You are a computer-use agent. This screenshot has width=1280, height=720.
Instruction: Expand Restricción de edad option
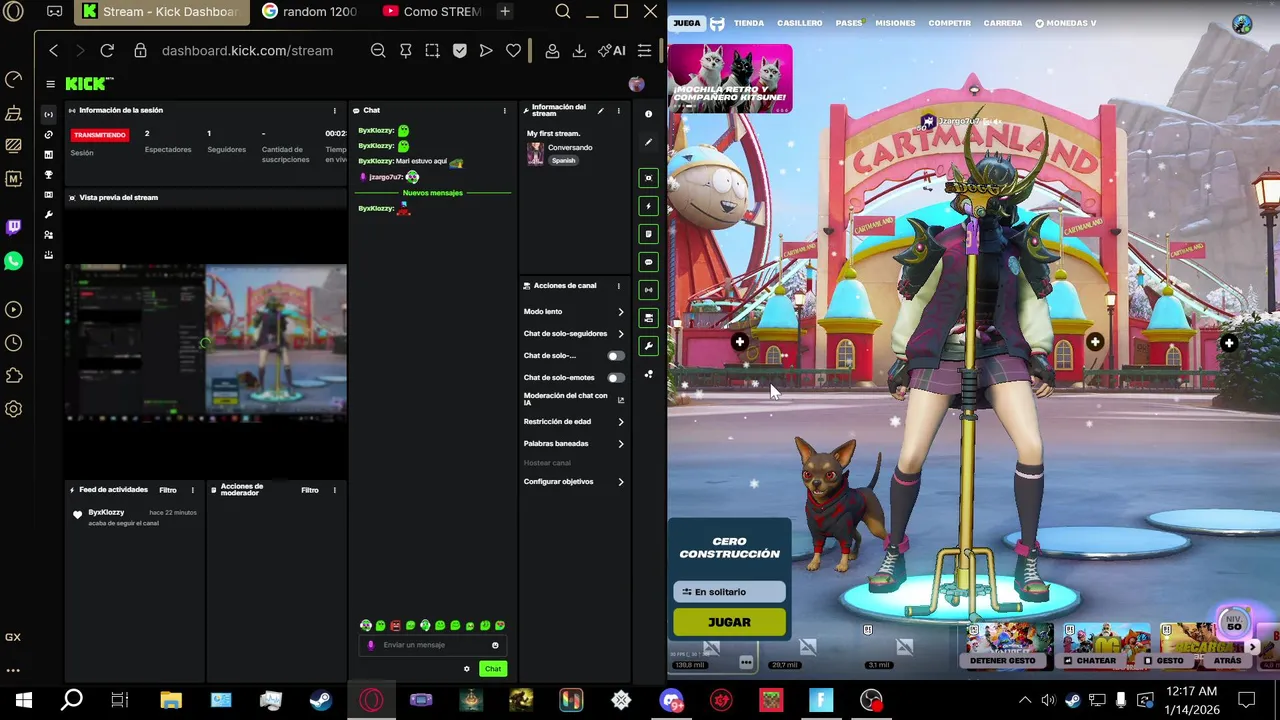point(574,422)
